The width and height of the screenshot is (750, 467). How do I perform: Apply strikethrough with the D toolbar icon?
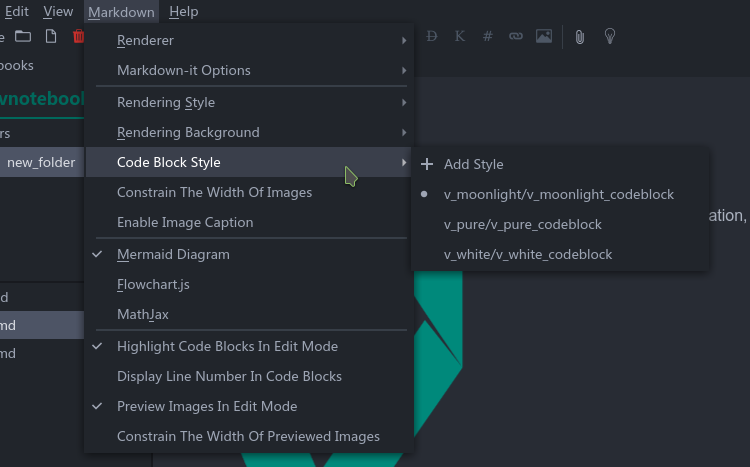[431, 36]
